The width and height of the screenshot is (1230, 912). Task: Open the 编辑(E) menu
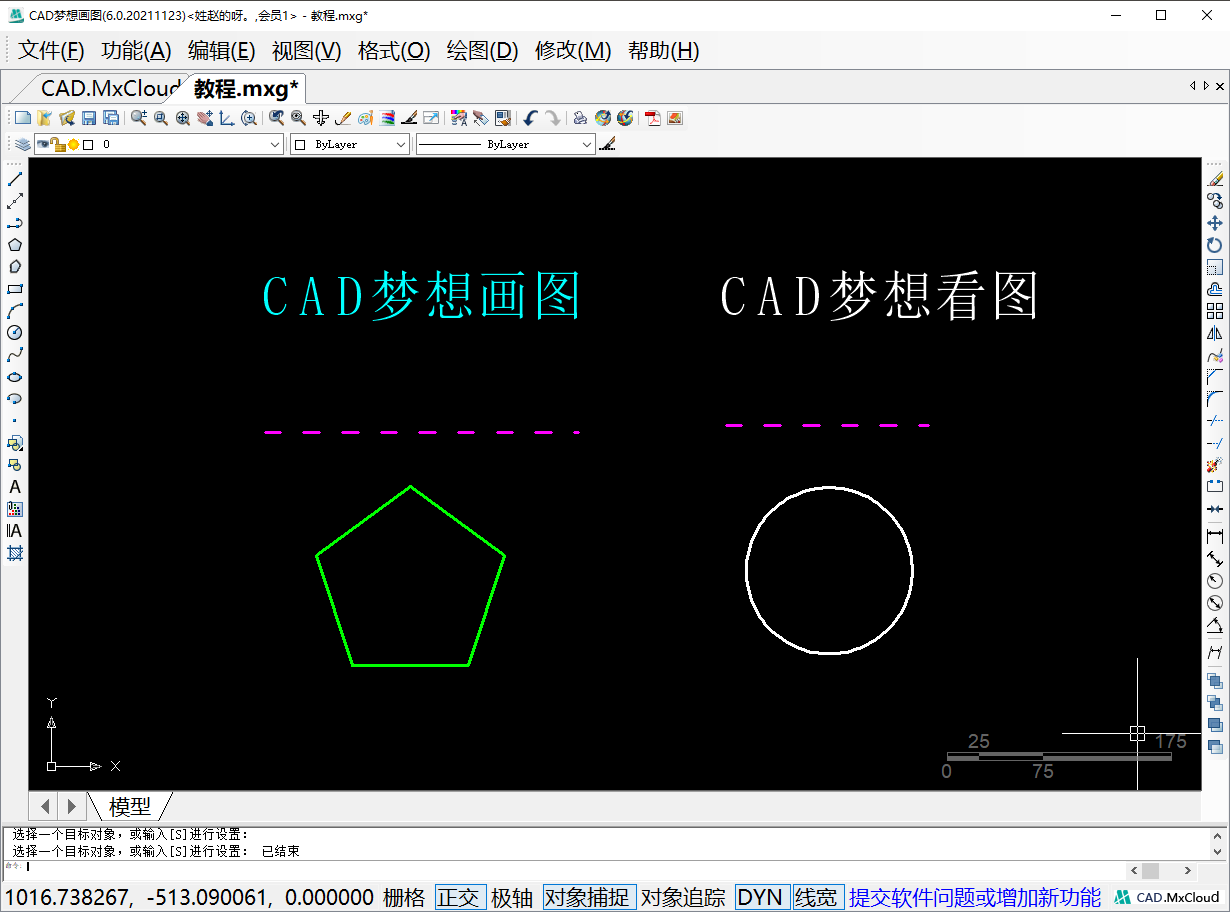[x=222, y=51]
